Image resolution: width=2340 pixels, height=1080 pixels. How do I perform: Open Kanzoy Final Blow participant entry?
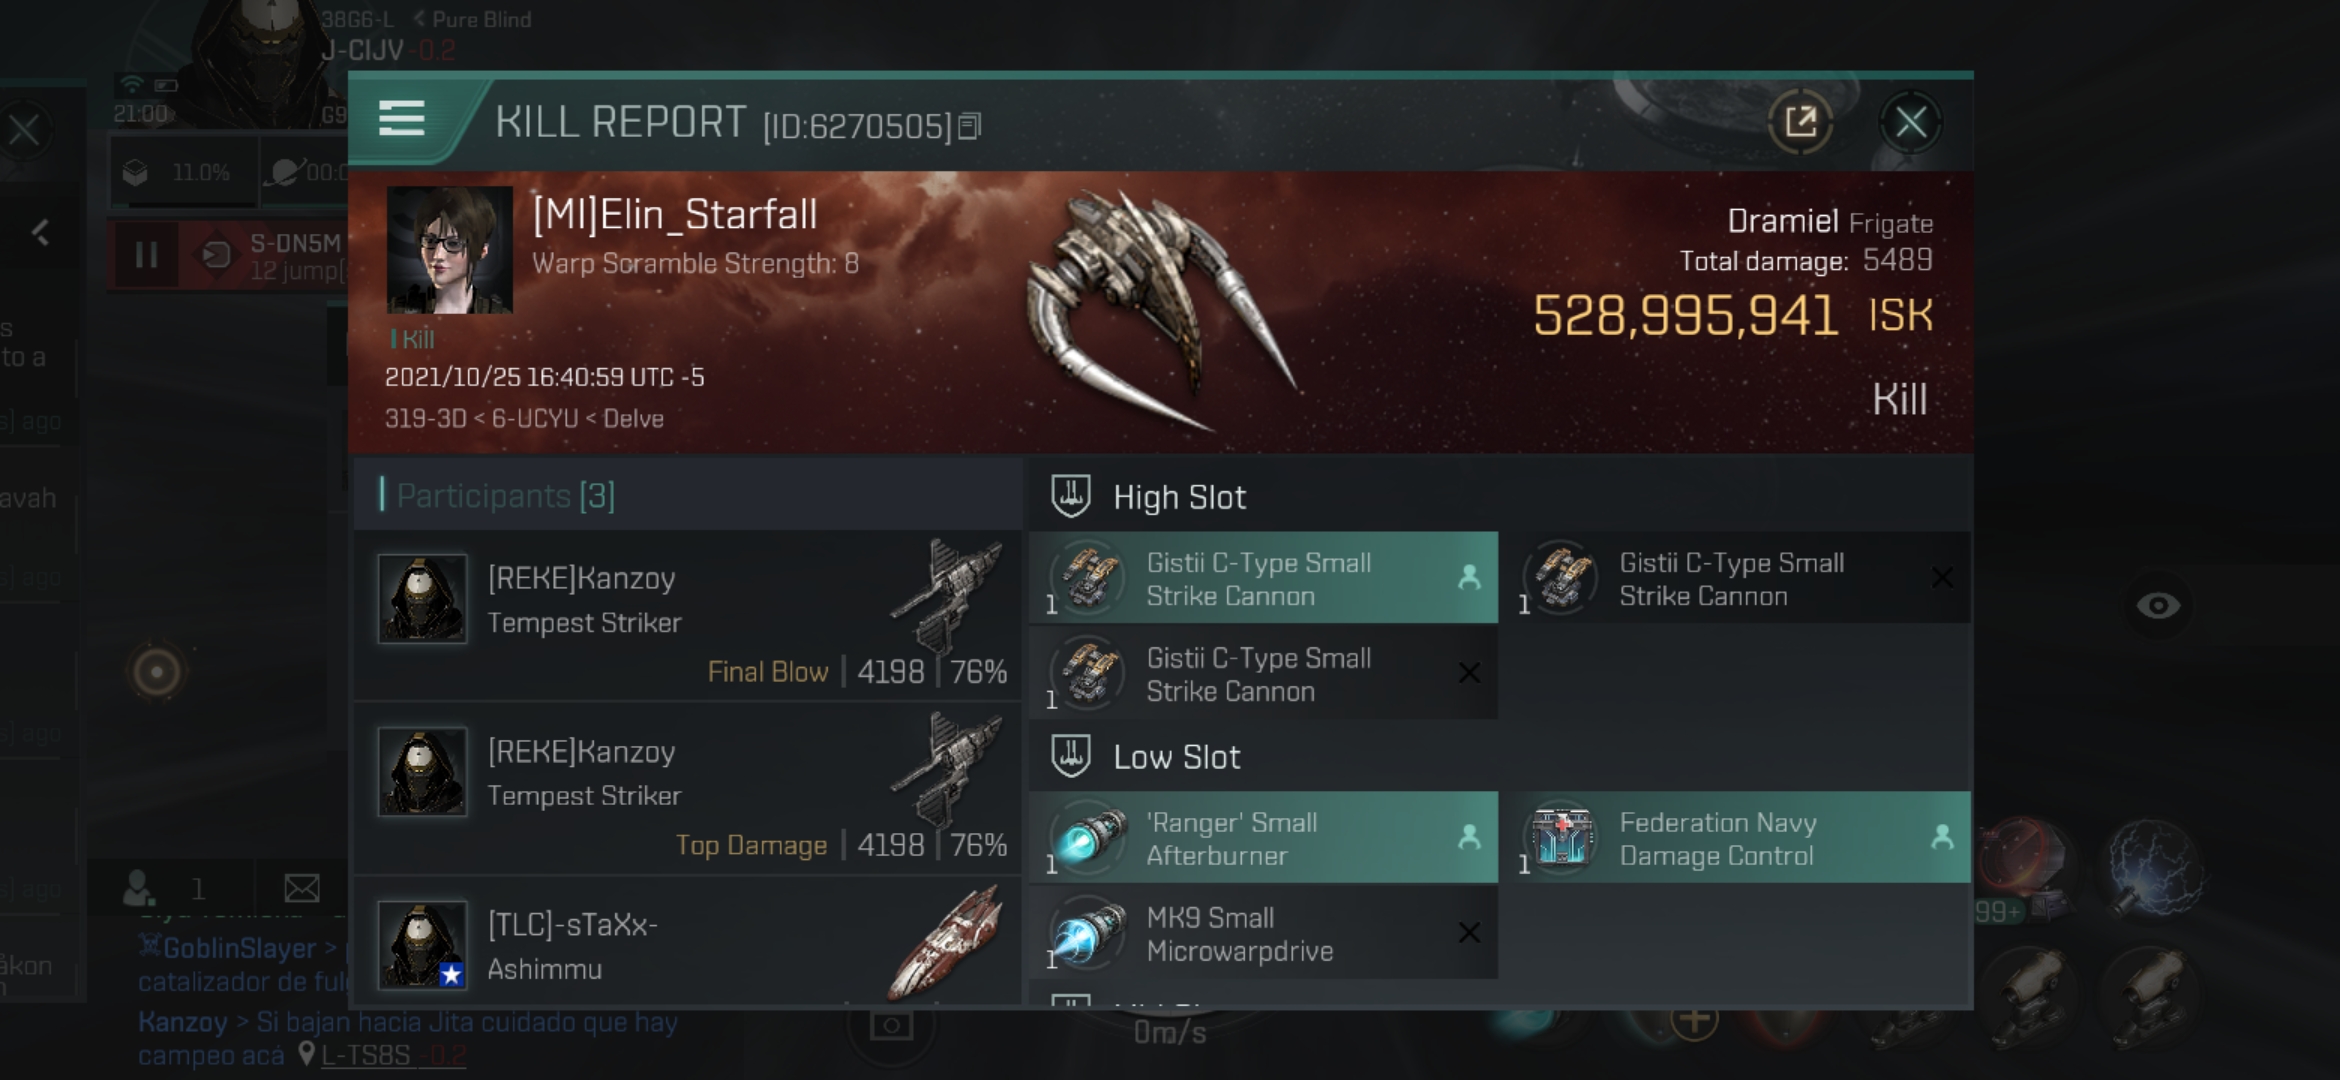pos(688,616)
